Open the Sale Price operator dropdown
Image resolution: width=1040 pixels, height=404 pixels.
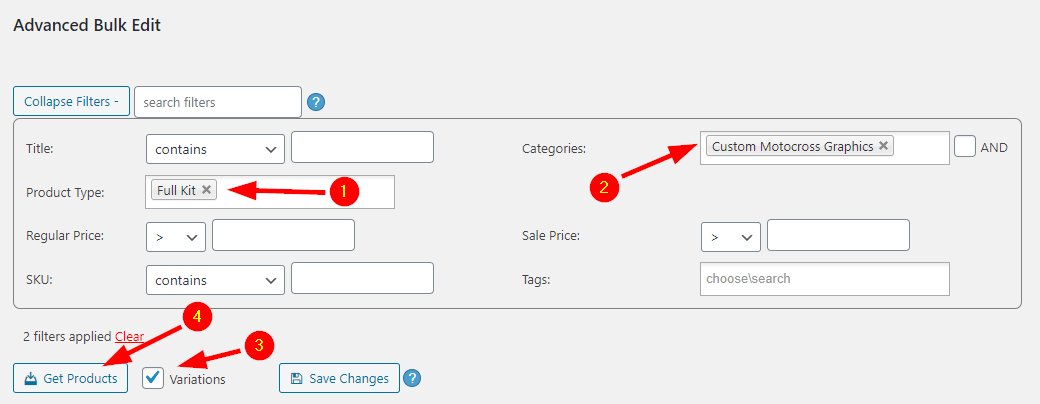(x=731, y=237)
